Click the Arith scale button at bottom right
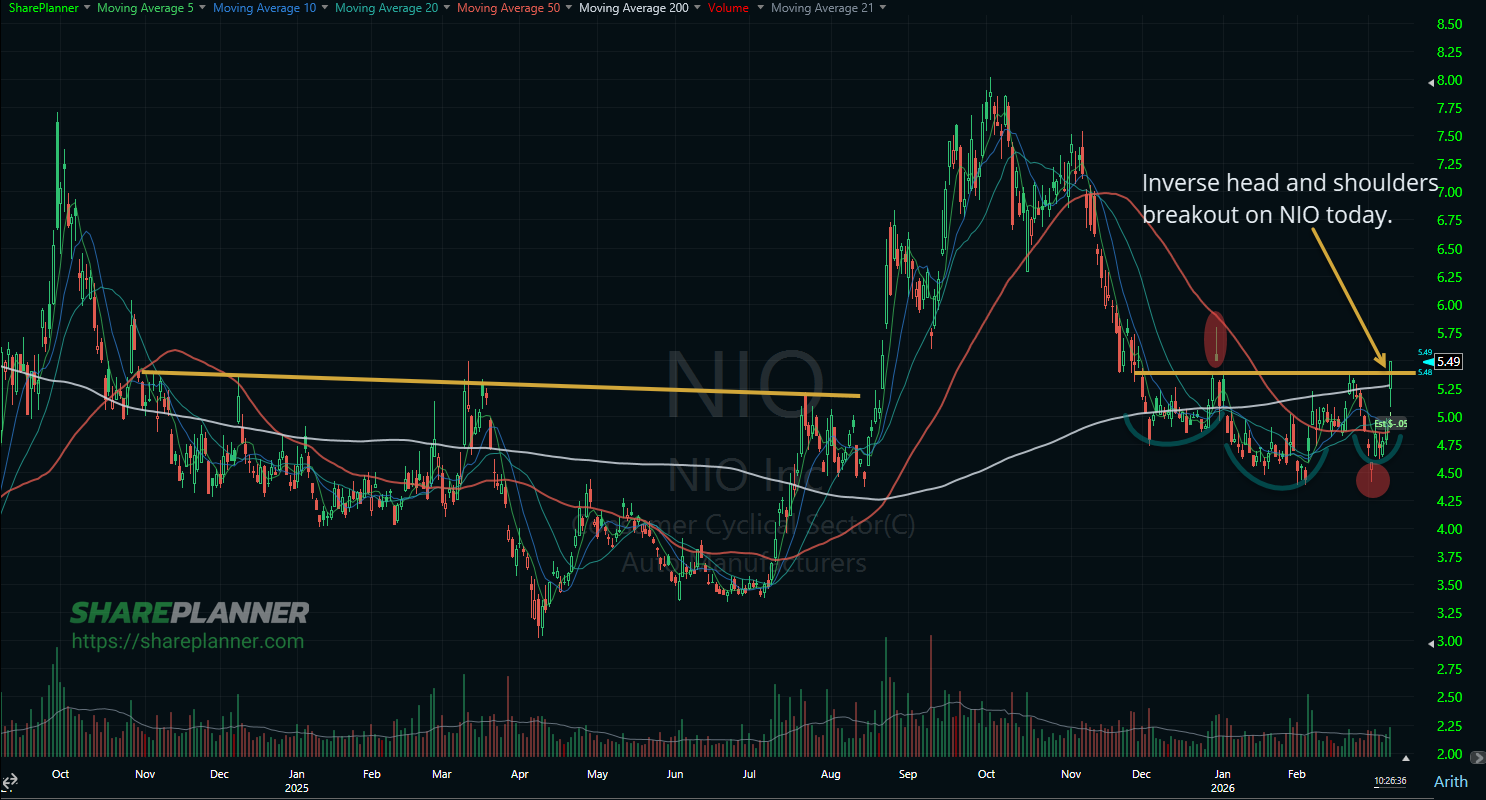 (1449, 781)
